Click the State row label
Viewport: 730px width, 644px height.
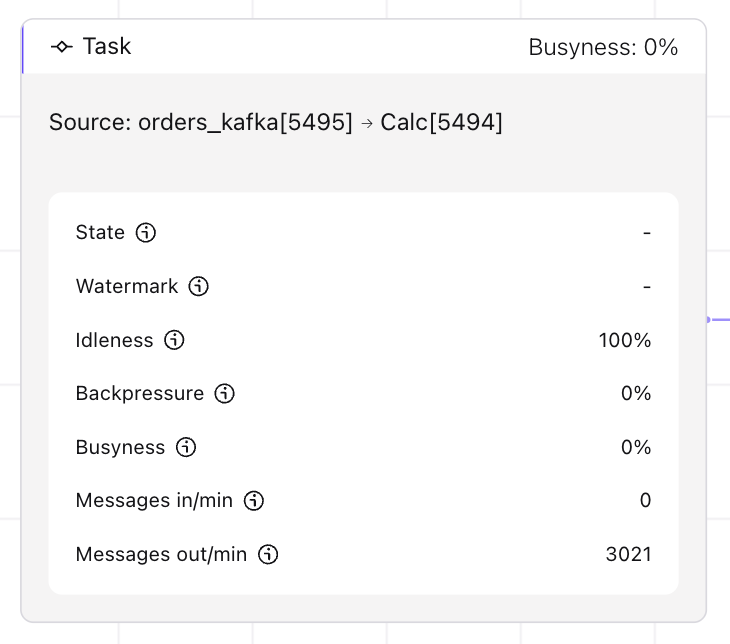100,233
